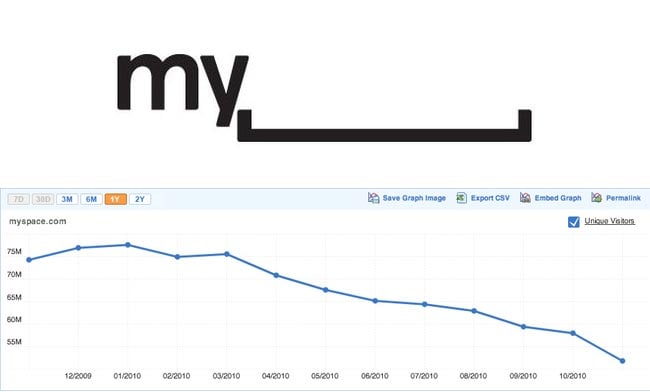Click the myspace.com graph title
This screenshot has height=392, width=650.
(38, 221)
